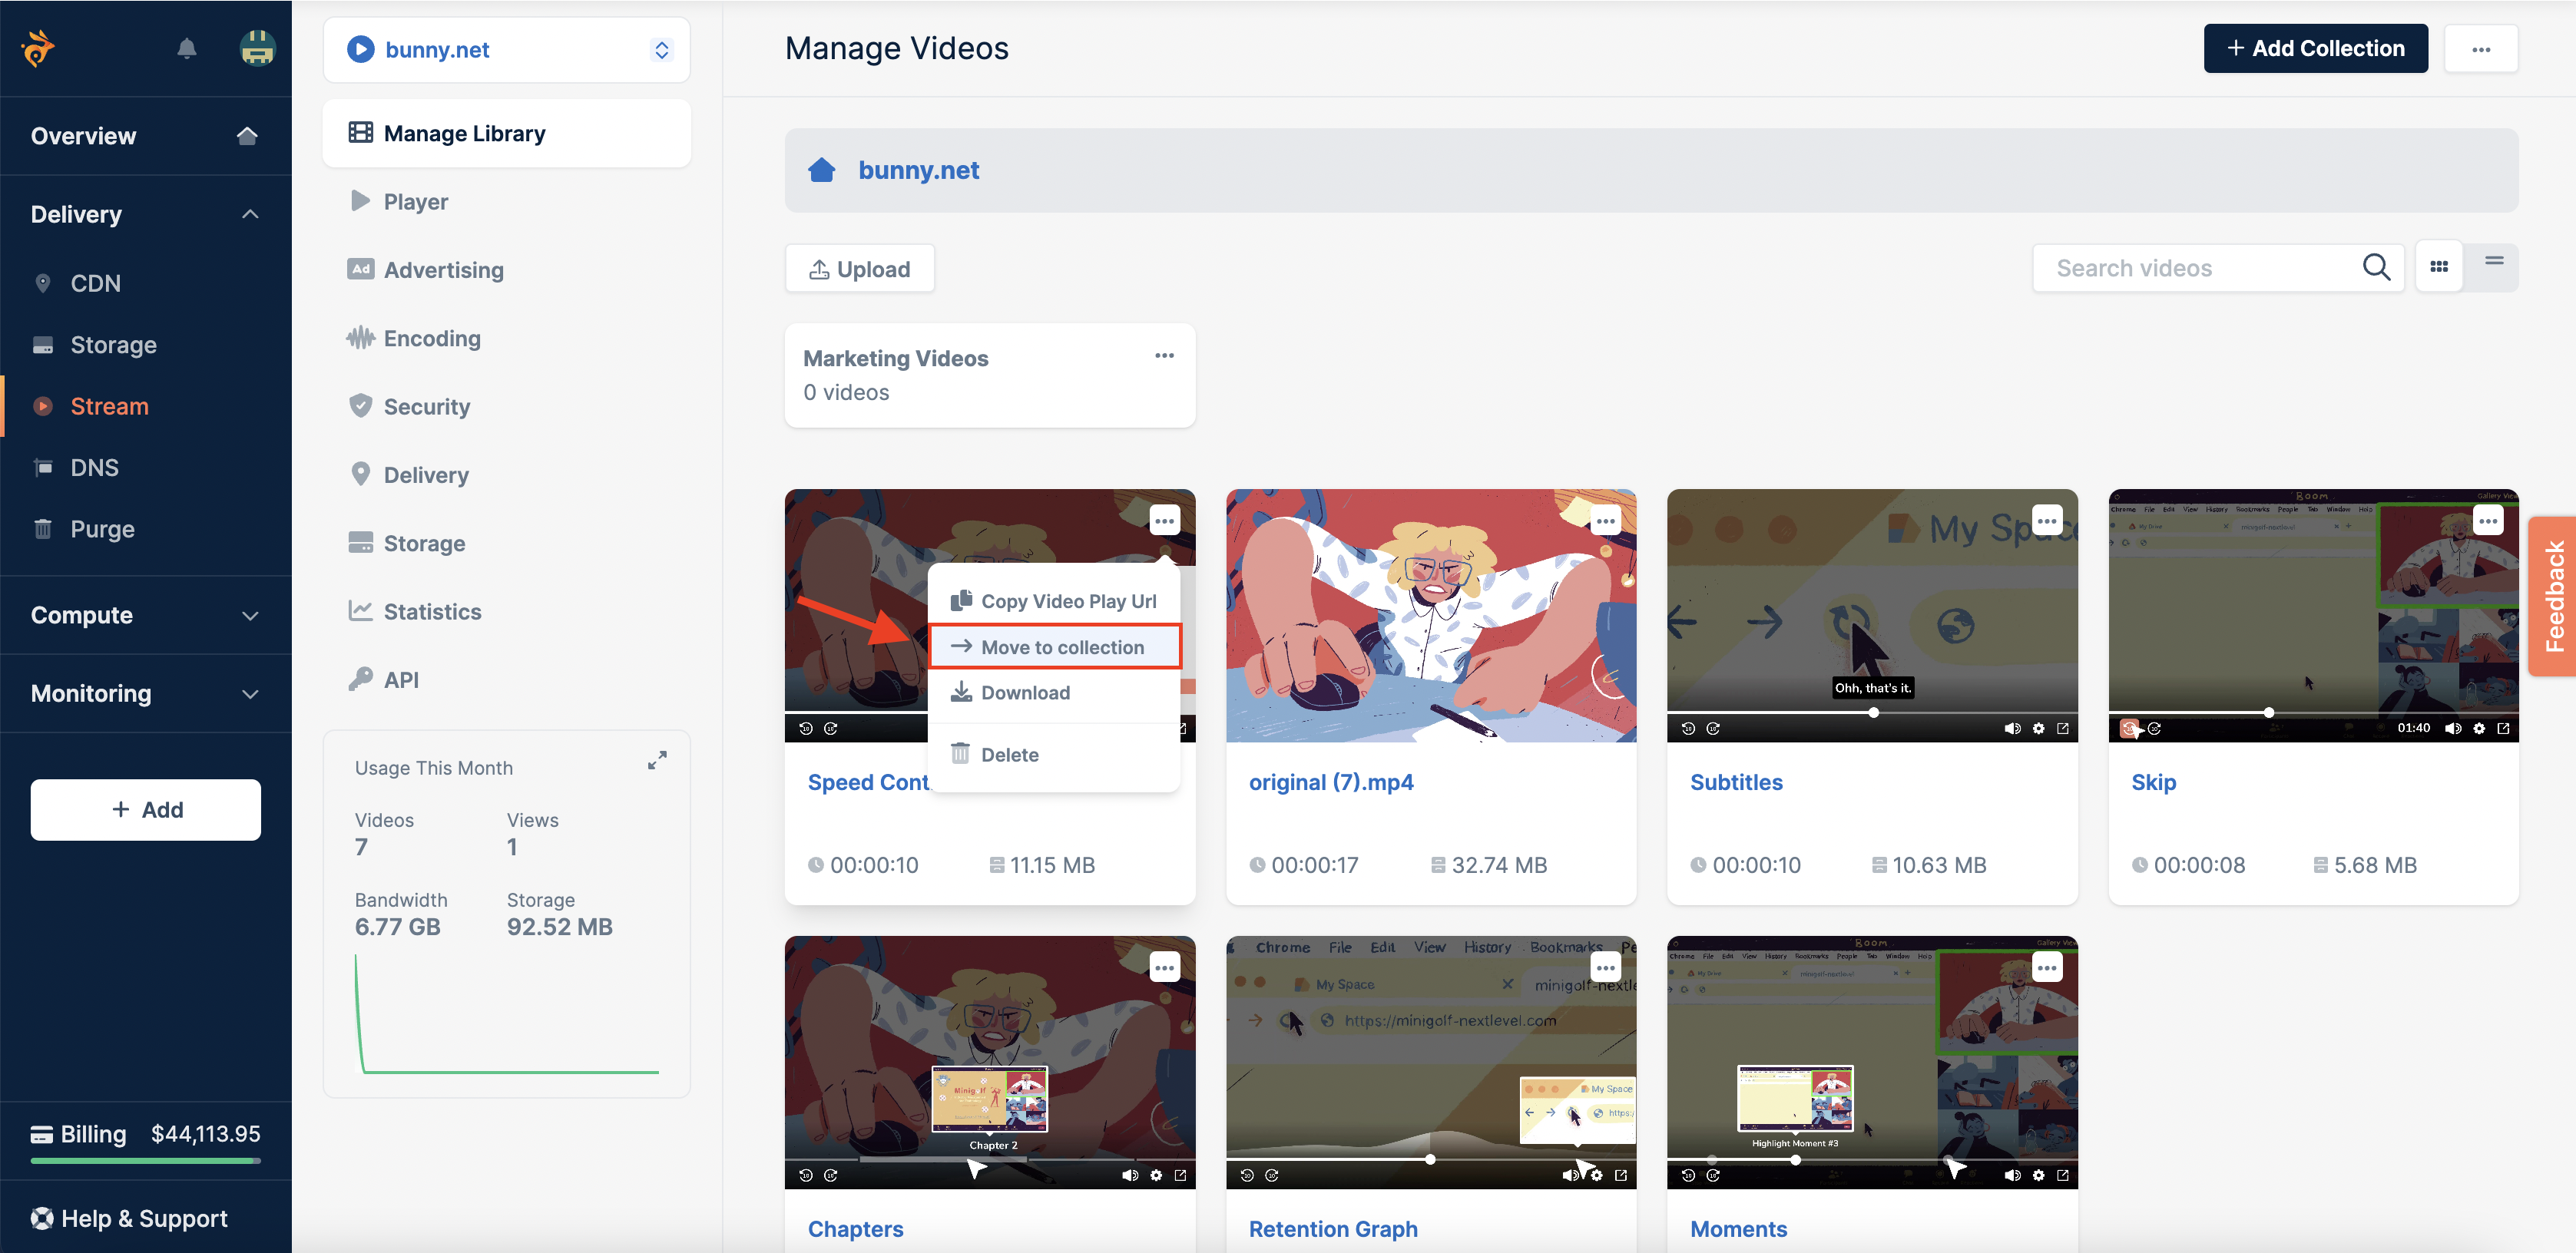
Task: Click the search videos magnifier icon
Action: [2376, 267]
